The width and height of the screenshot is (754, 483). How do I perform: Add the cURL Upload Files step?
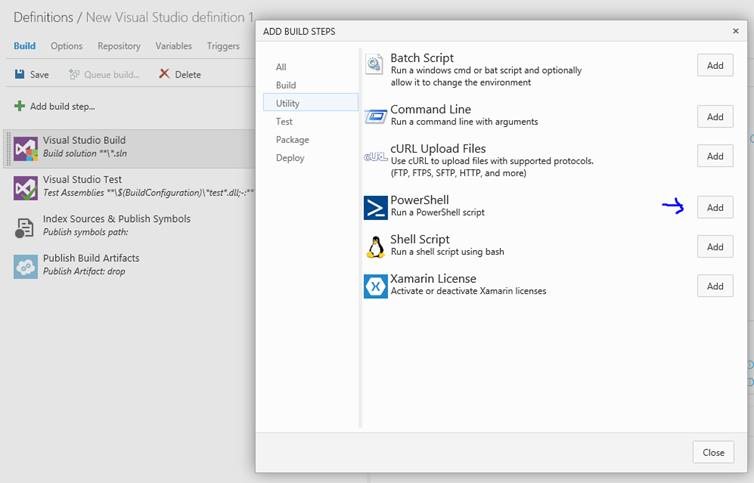pos(715,156)
